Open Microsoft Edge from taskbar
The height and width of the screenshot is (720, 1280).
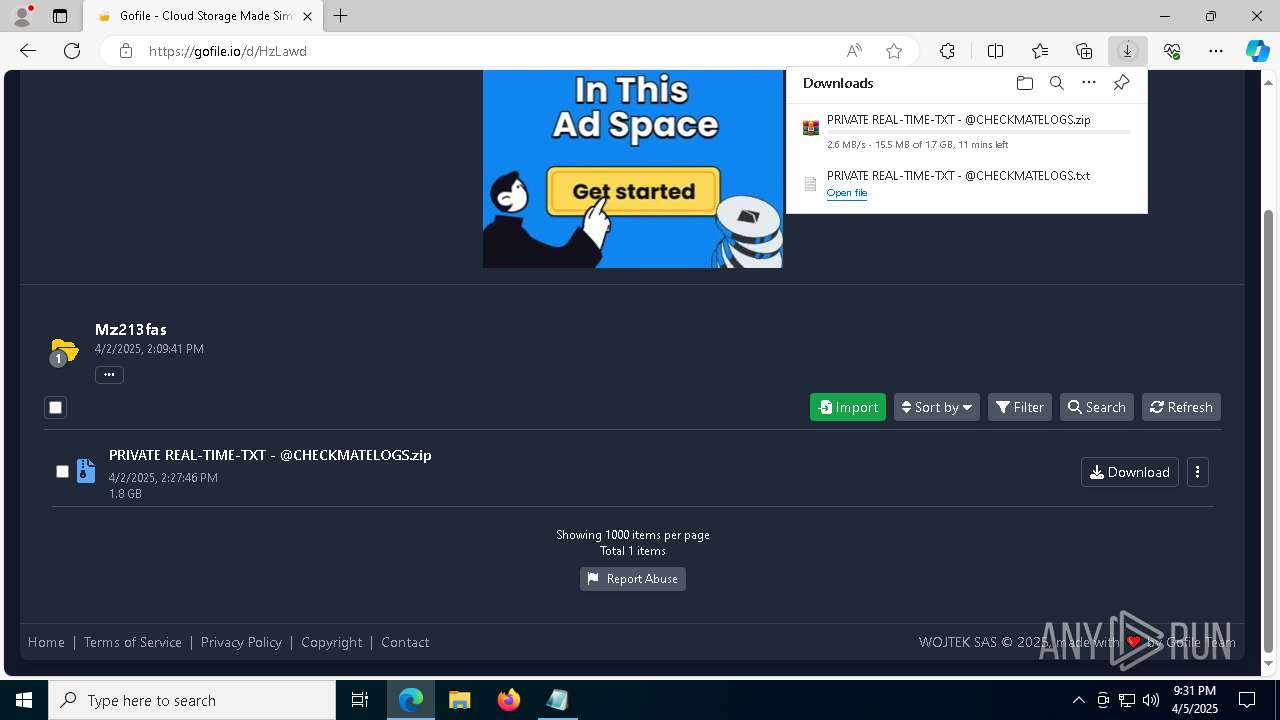pos(411,700)
